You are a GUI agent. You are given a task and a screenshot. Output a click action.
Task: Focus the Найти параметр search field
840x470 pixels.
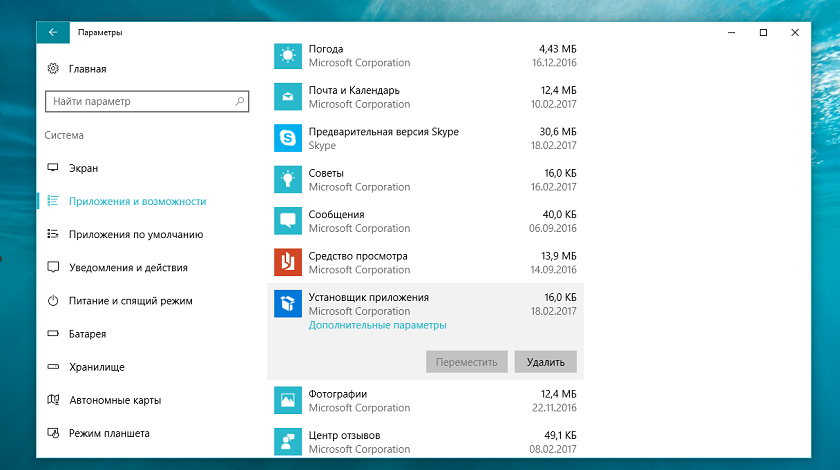[x=147, y=101]
